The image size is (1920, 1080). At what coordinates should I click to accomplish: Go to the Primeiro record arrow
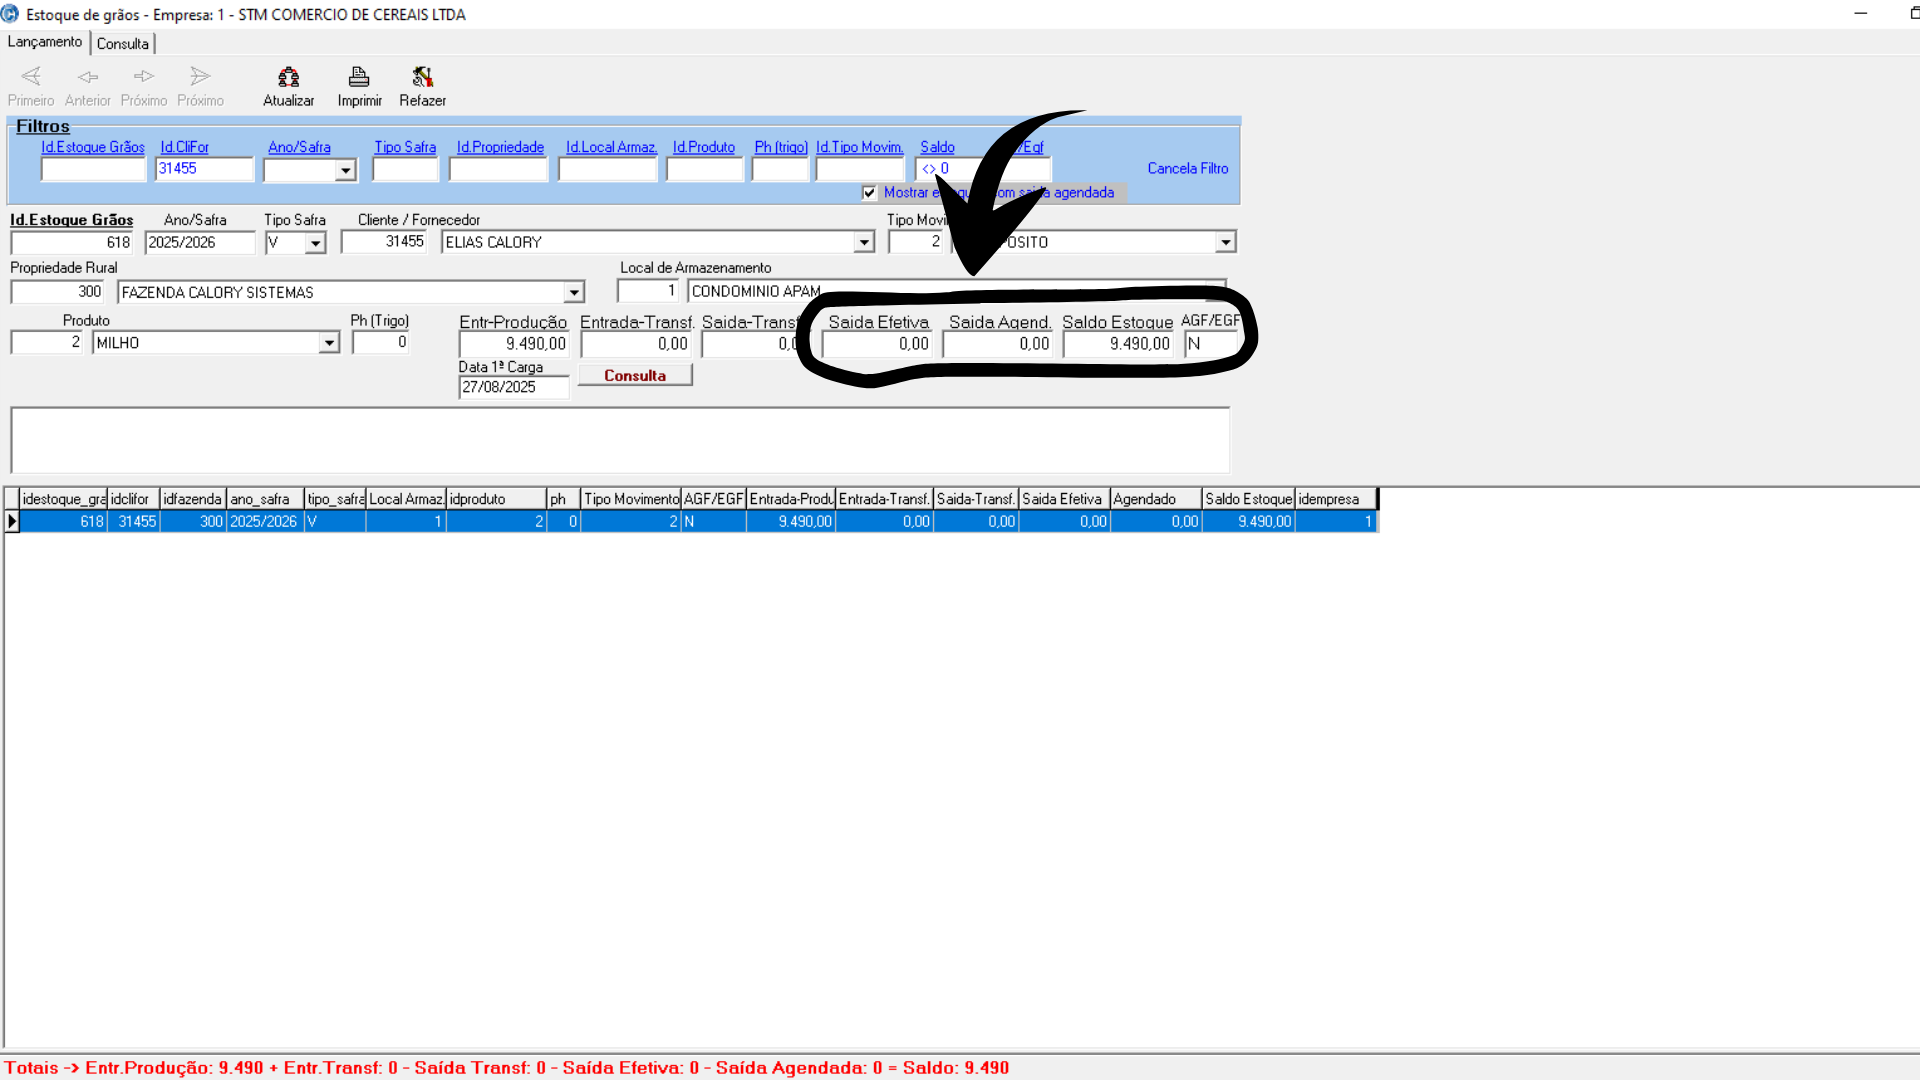pos(31,78)
